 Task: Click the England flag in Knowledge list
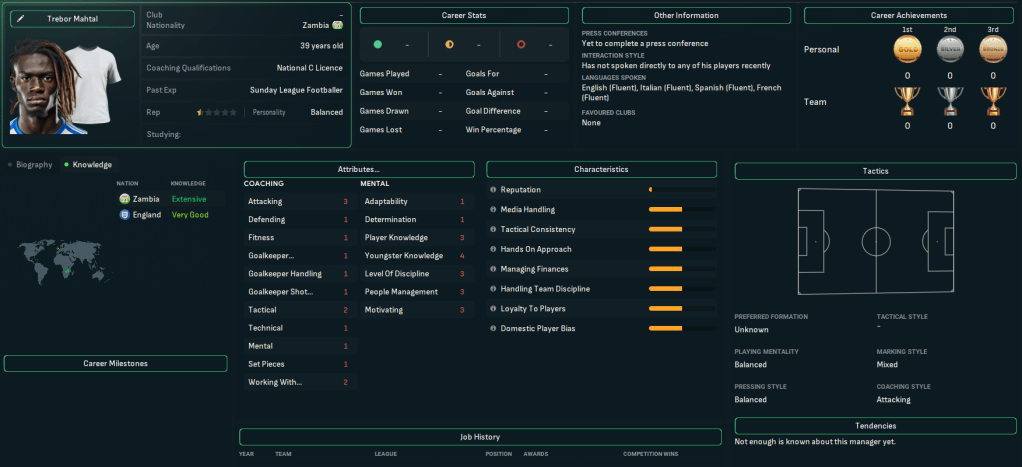pyautogui.click(x=125, y=215)
